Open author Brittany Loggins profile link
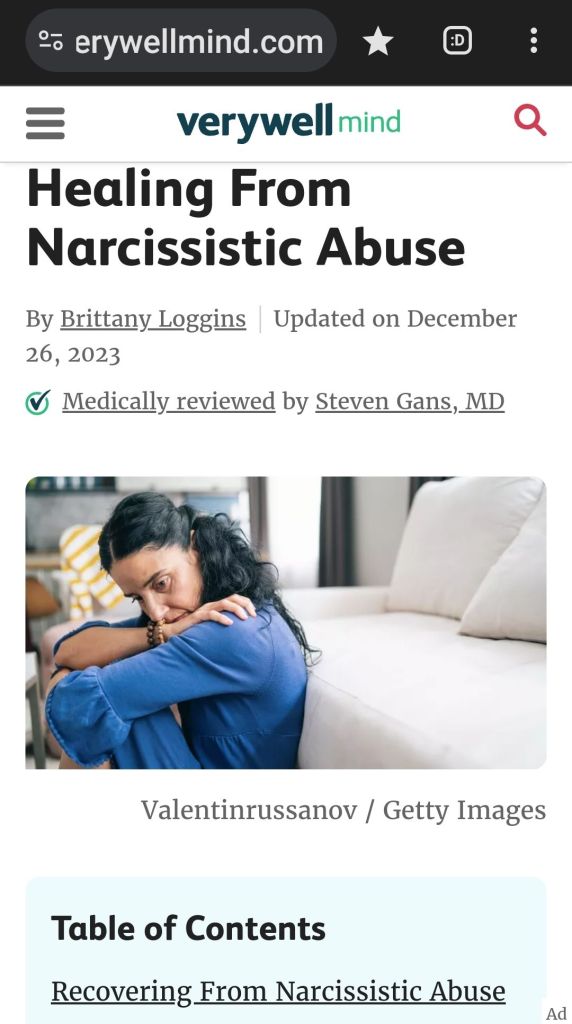The image size is (572, 1024). (x=153, y=319)
